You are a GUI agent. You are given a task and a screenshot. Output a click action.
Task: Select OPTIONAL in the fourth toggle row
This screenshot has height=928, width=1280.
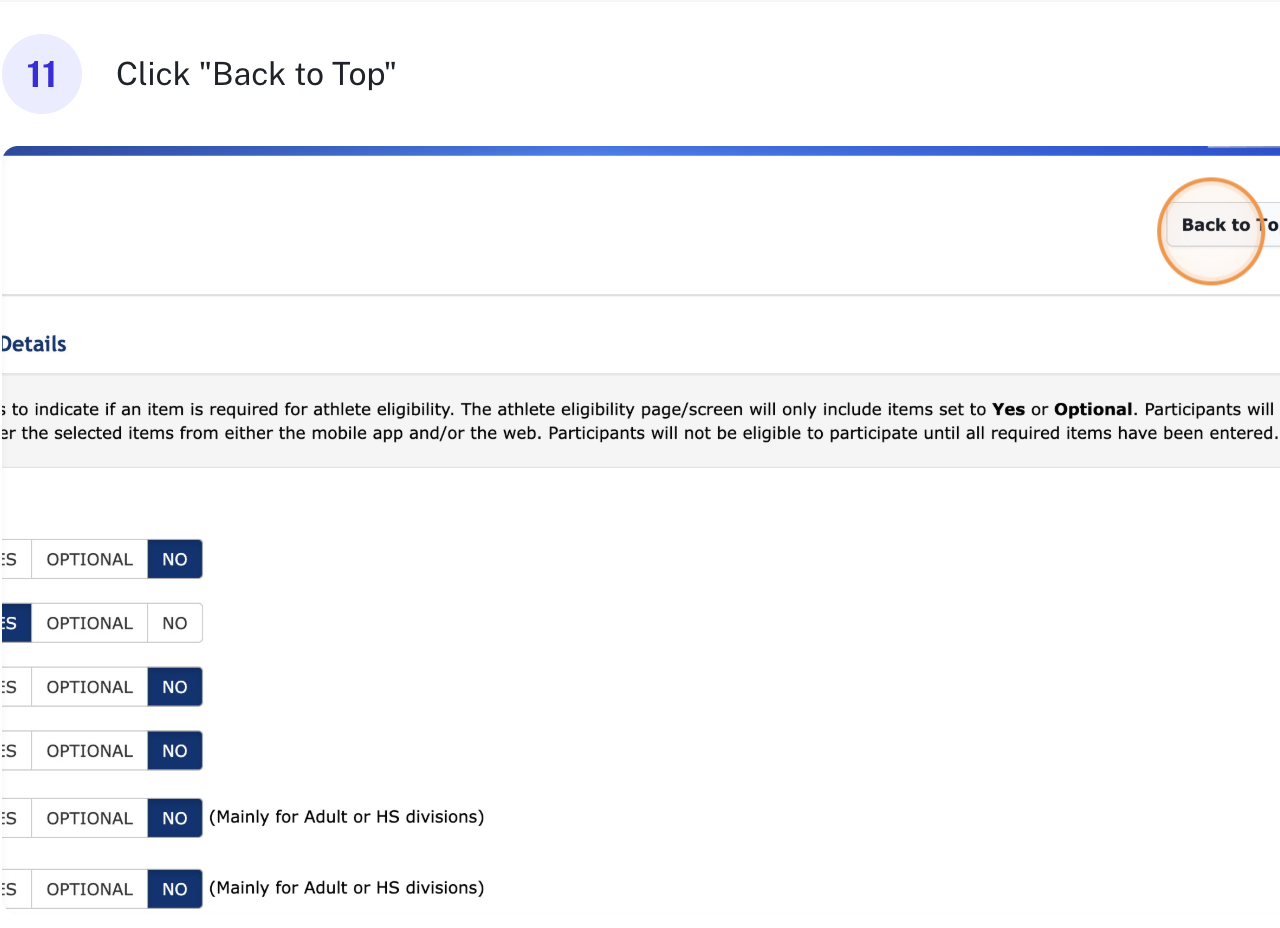pyautogui.click(x=89, y=751)
